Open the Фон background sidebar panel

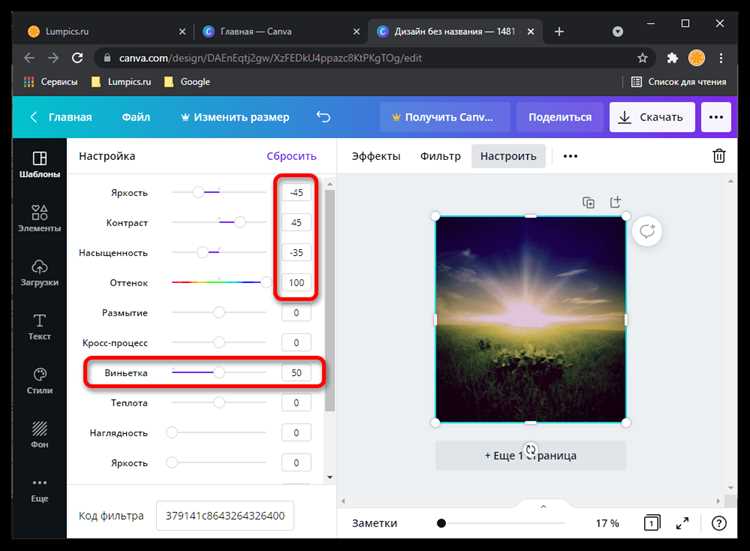[x=39, y=434]
